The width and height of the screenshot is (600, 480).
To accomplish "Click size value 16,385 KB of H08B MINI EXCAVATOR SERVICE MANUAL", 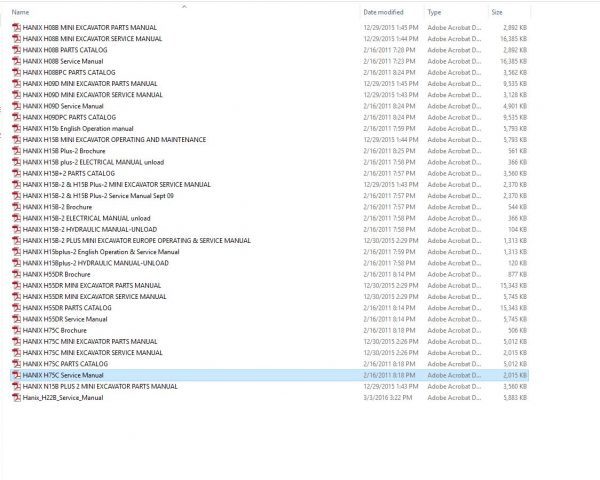I will pos(513,39).
